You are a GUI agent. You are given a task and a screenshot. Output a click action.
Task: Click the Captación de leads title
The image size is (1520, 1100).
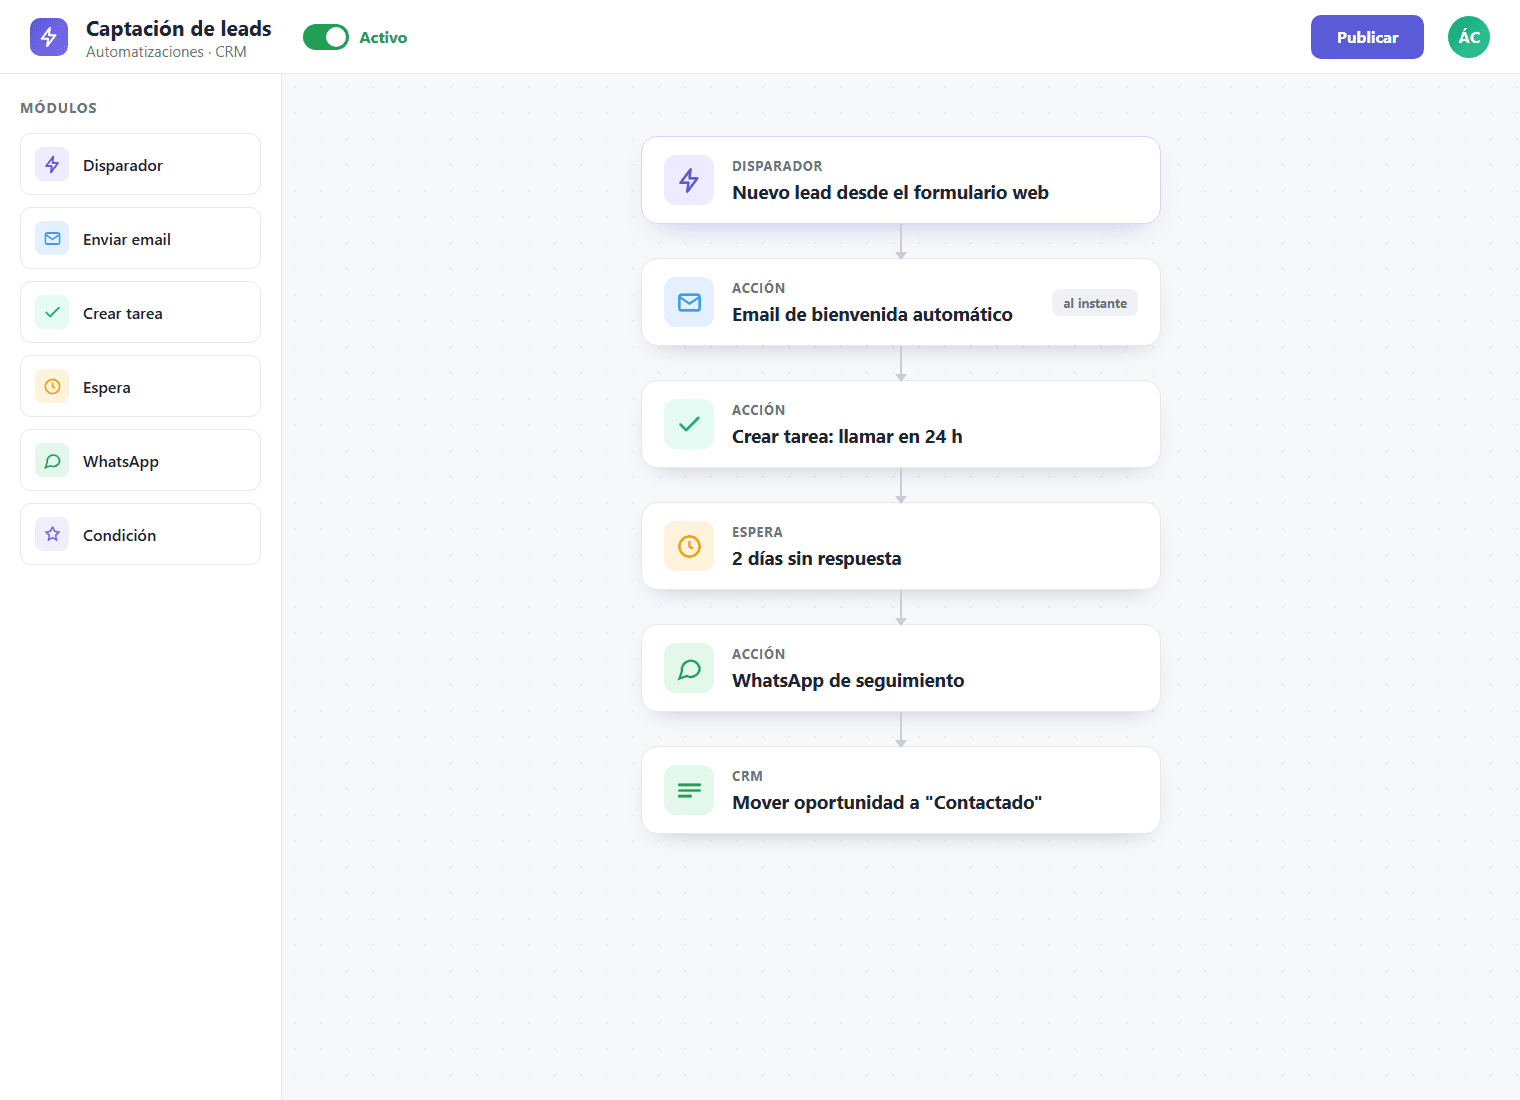[179, 29]
